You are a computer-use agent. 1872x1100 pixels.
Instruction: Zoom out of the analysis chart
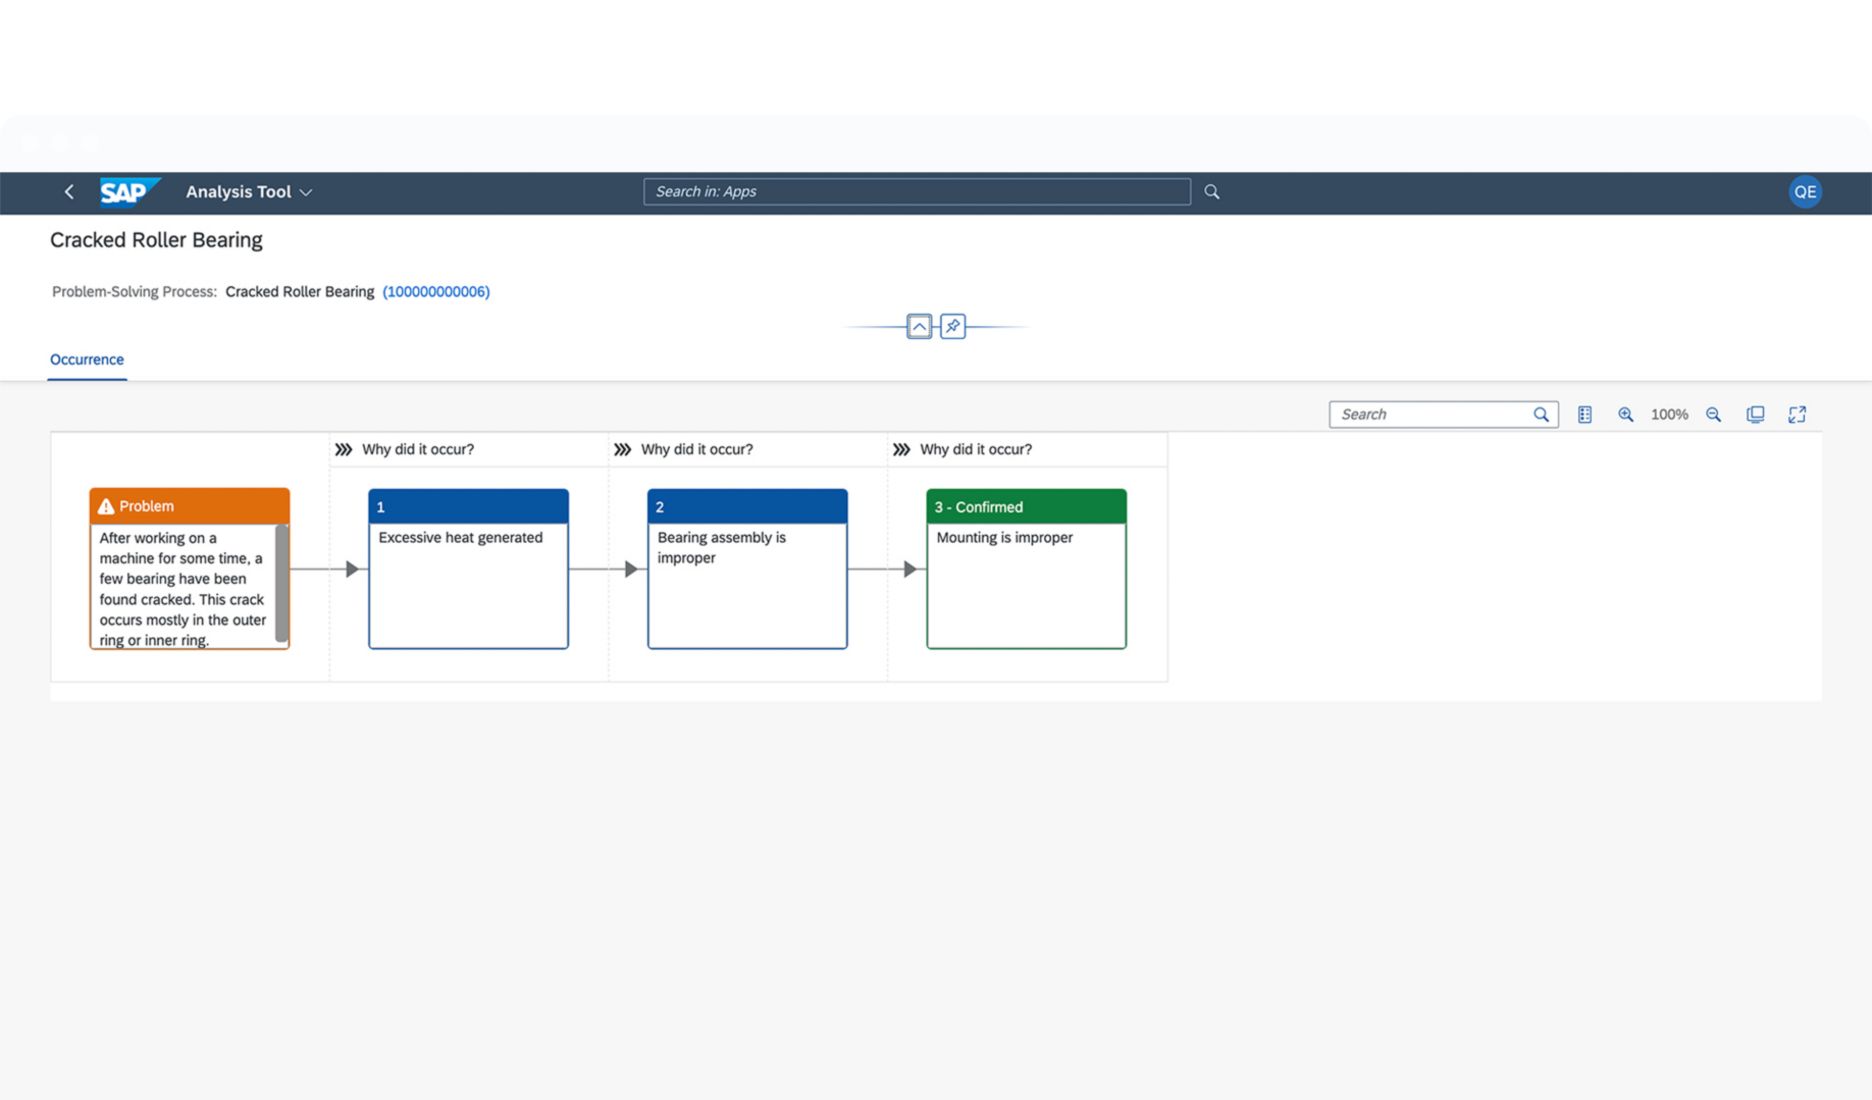point(1714,414)
